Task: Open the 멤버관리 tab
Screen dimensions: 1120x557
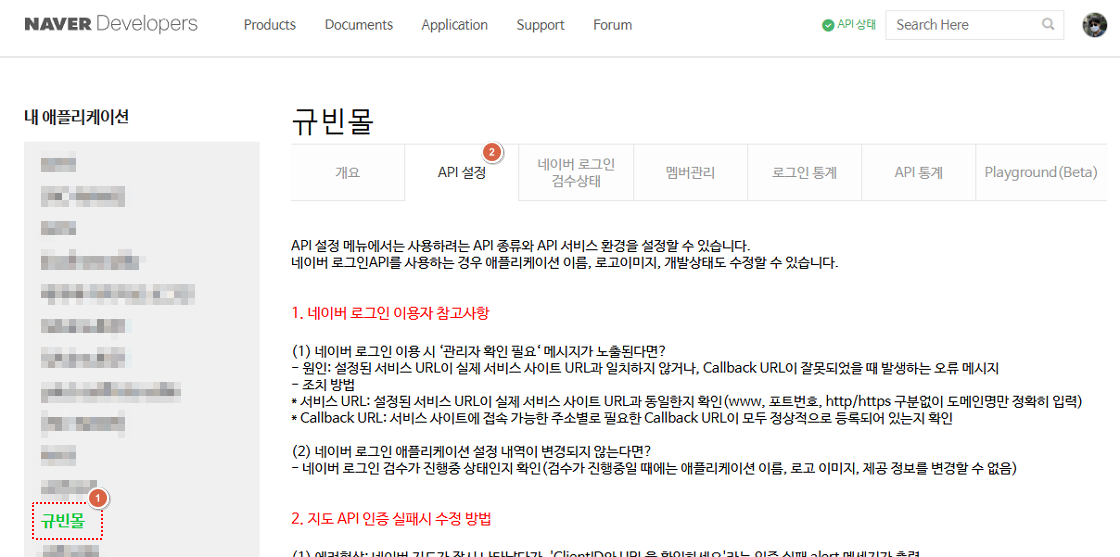Action: coord(690,173)
